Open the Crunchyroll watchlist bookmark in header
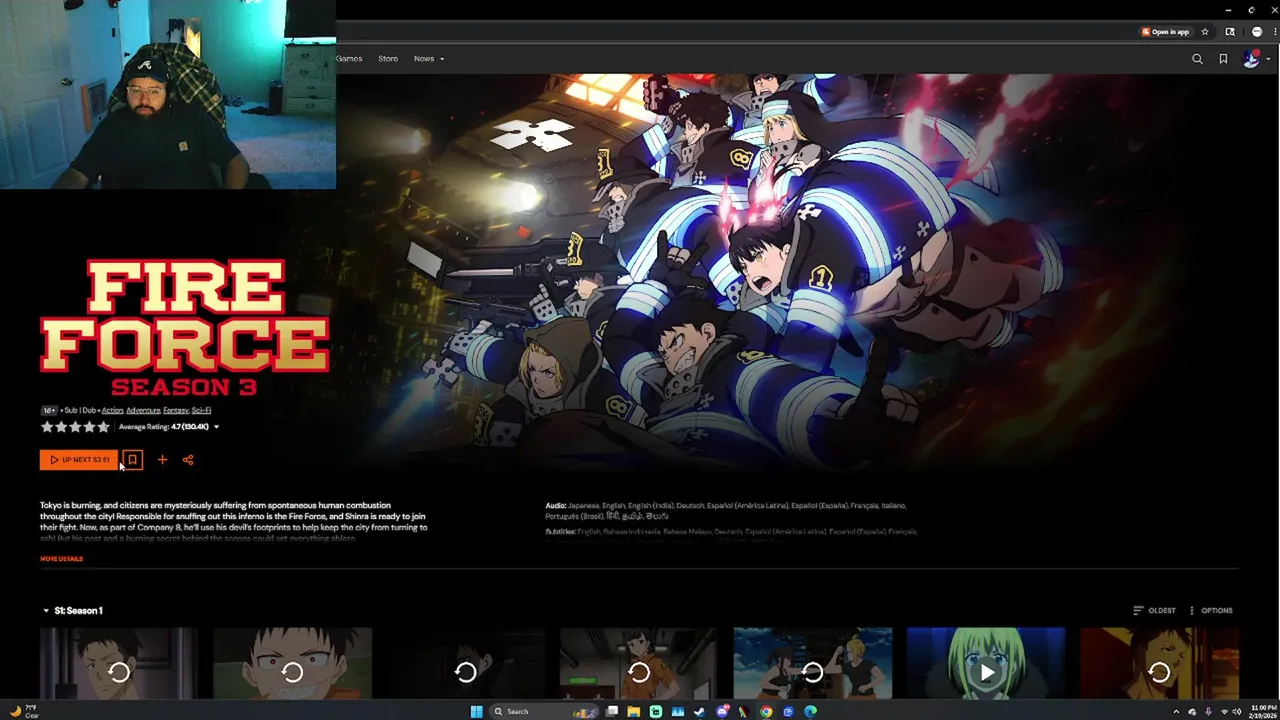The image size is (1280, 720). [x=1223, y=59]
